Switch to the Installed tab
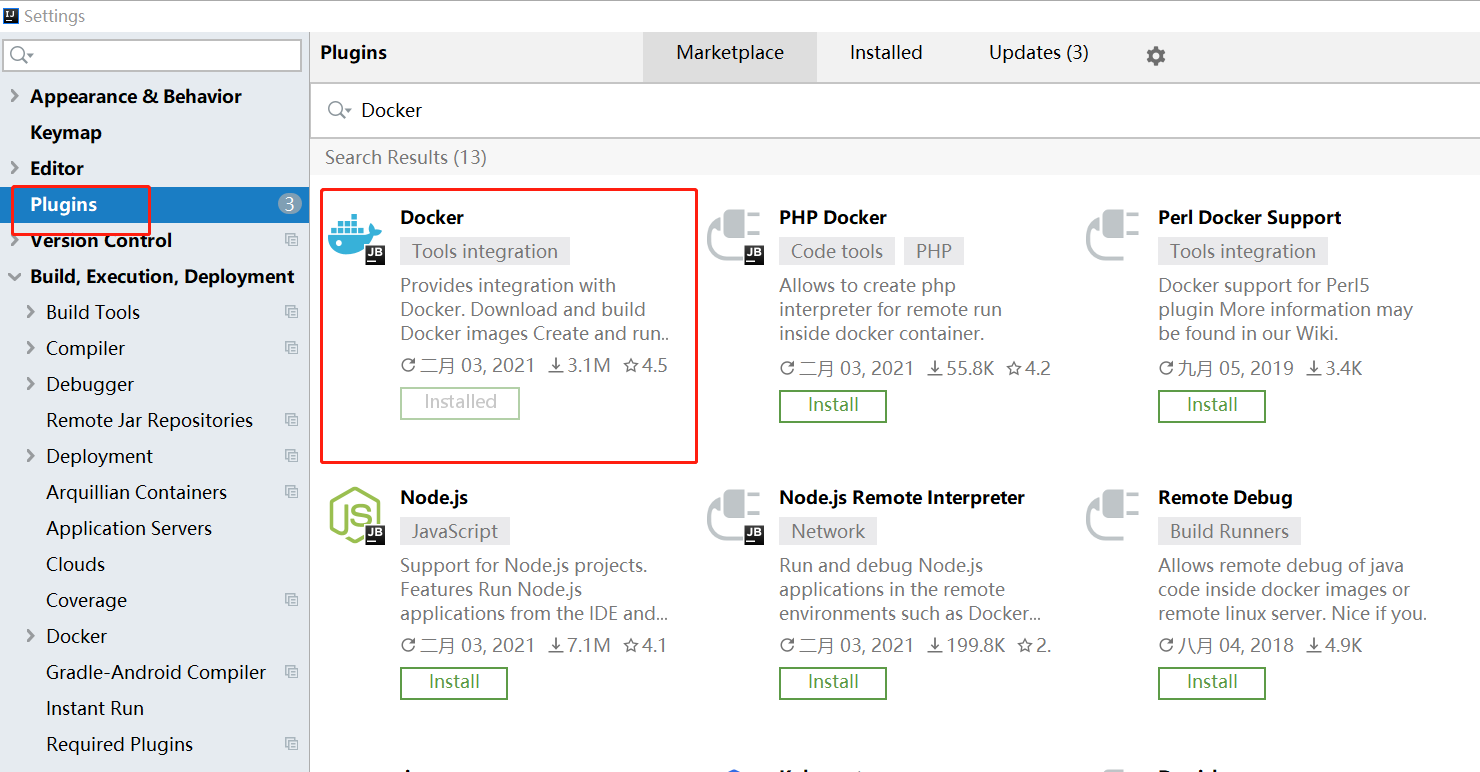This screenshot has width=1480, height=772. click(886, 52)
